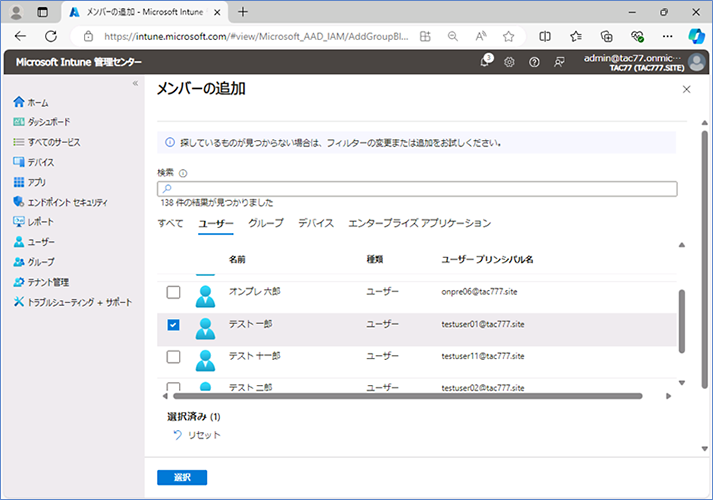Uncheck the box for テスト 一郎
The height and width of the screenshot is (500, 713).
click(173, 325)
